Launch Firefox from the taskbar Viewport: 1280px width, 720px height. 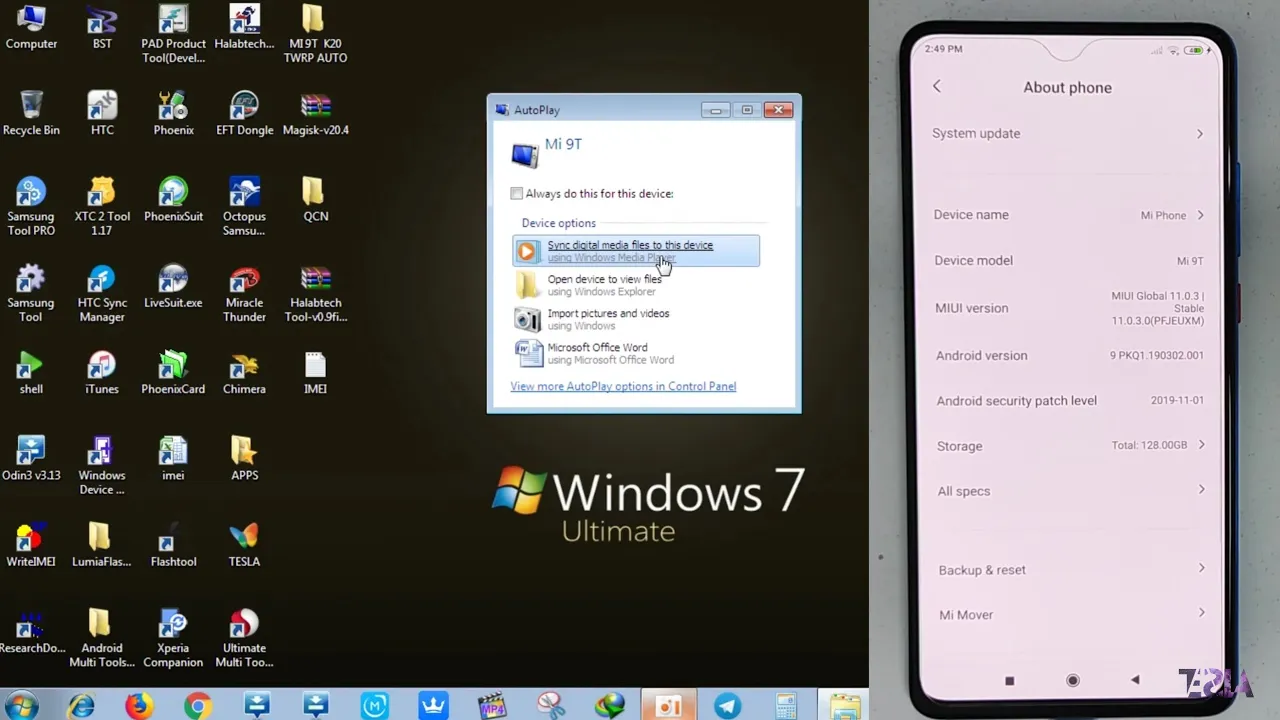[x=139, y=706]
